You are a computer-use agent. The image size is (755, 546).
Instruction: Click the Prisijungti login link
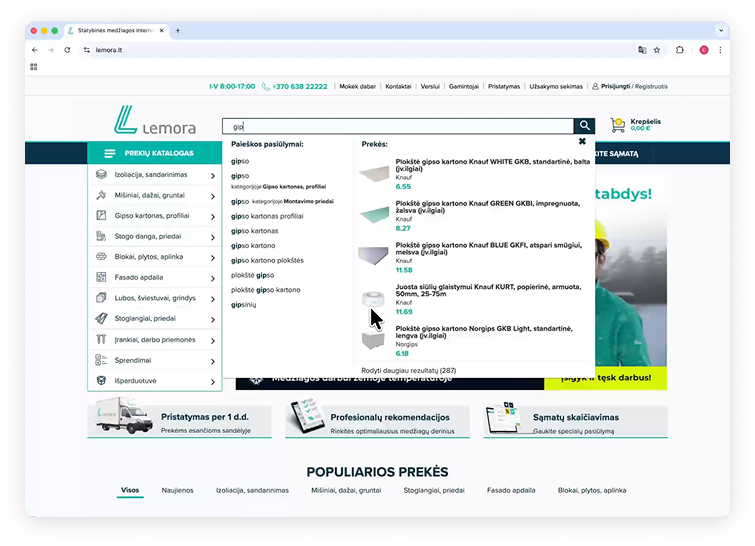(615, 87)
